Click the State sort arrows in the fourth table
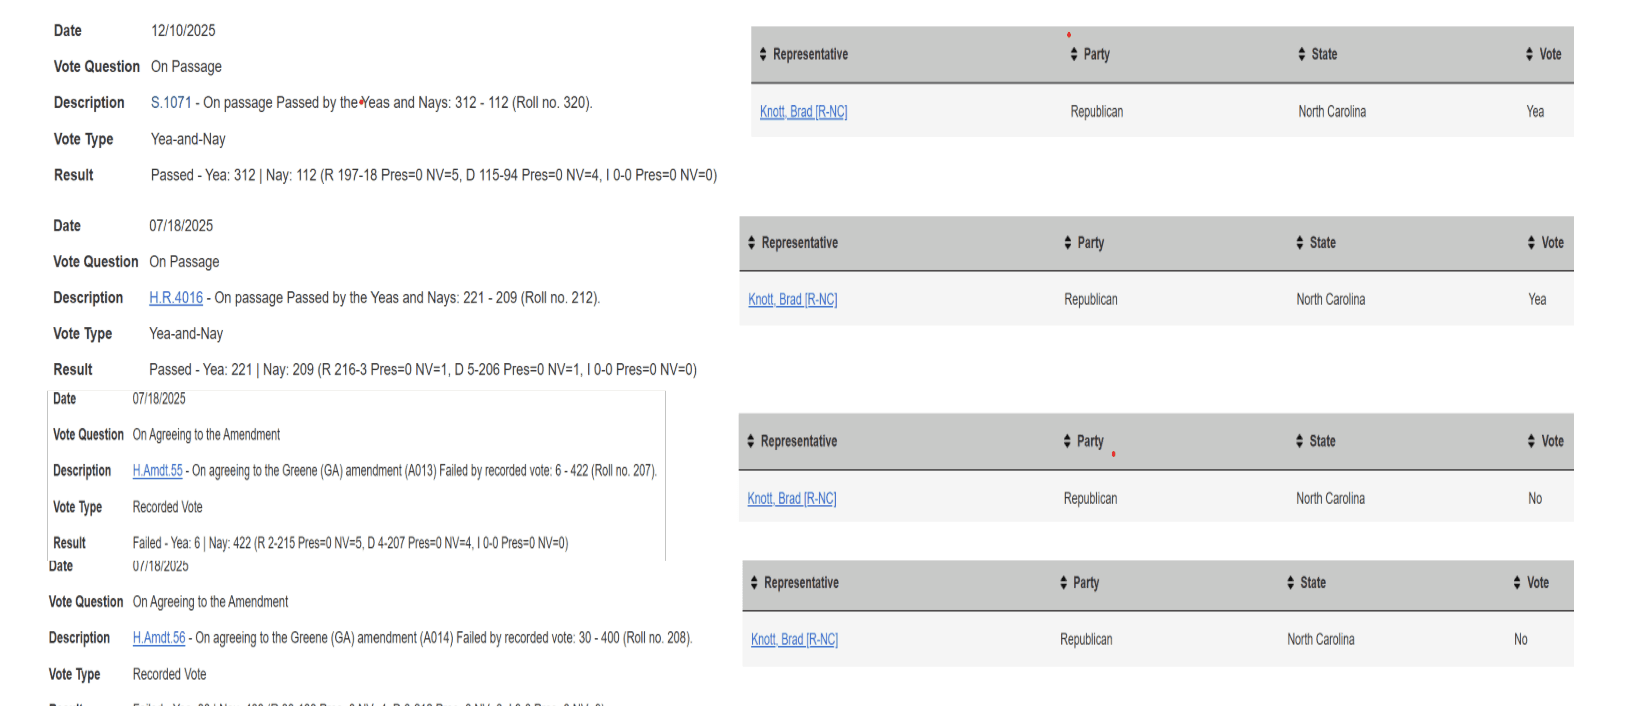The height and width of the screenshot is (706, 1652). (x=1289, y=583)
